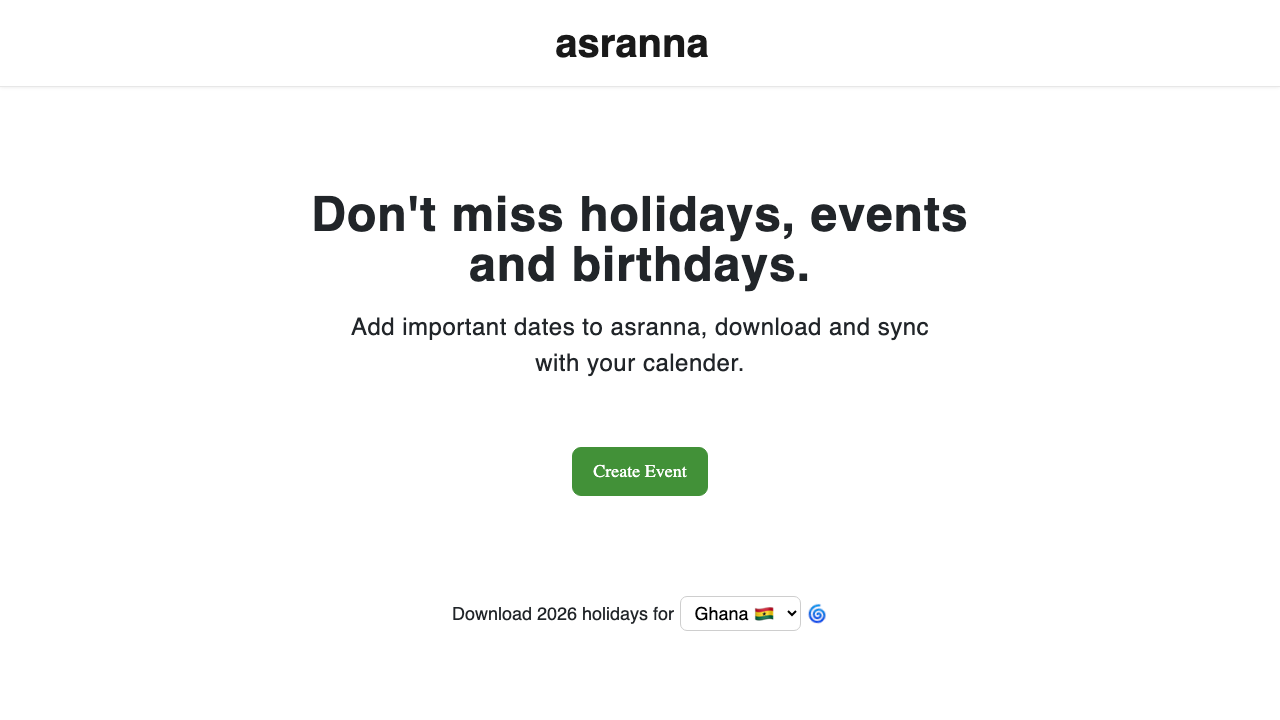Screen dimensions: 1280x720
Task: Start the holidays download via cyclone icon
Action: click(817, 614)
